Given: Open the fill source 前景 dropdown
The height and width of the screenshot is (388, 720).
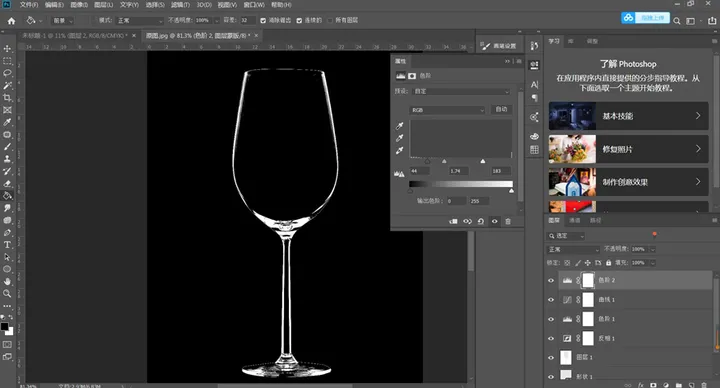Looking at the screenshot, I should click(62, 21).
